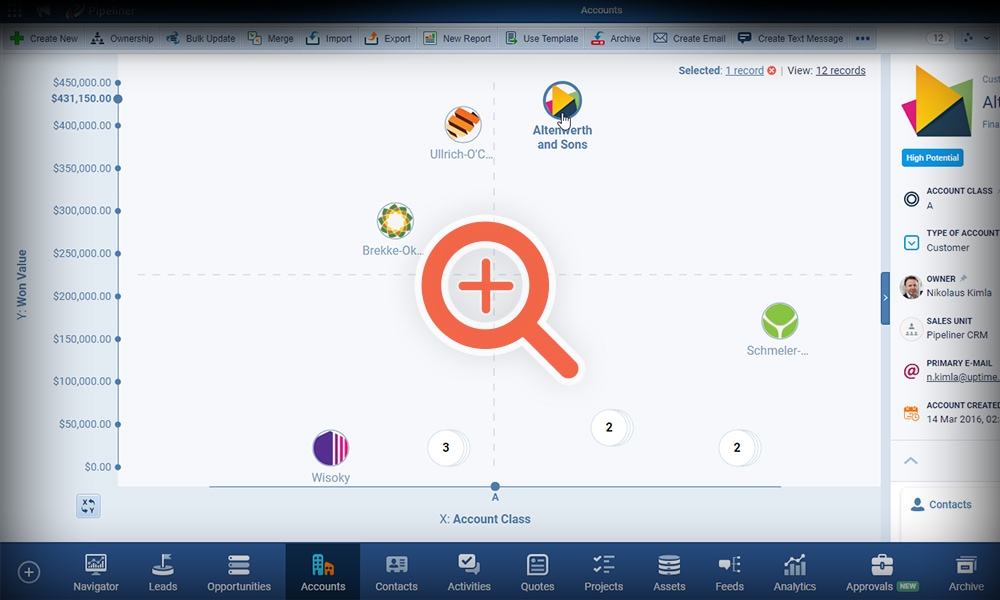Click the fit-to-view chart icon

(87, 506)
